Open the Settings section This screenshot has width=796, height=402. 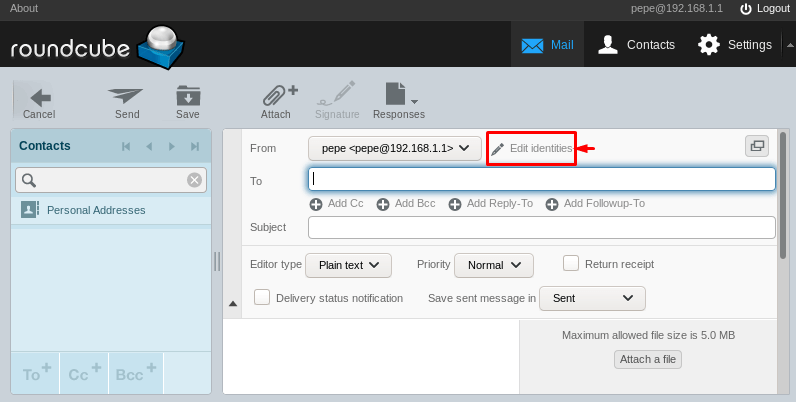point(735,45)
